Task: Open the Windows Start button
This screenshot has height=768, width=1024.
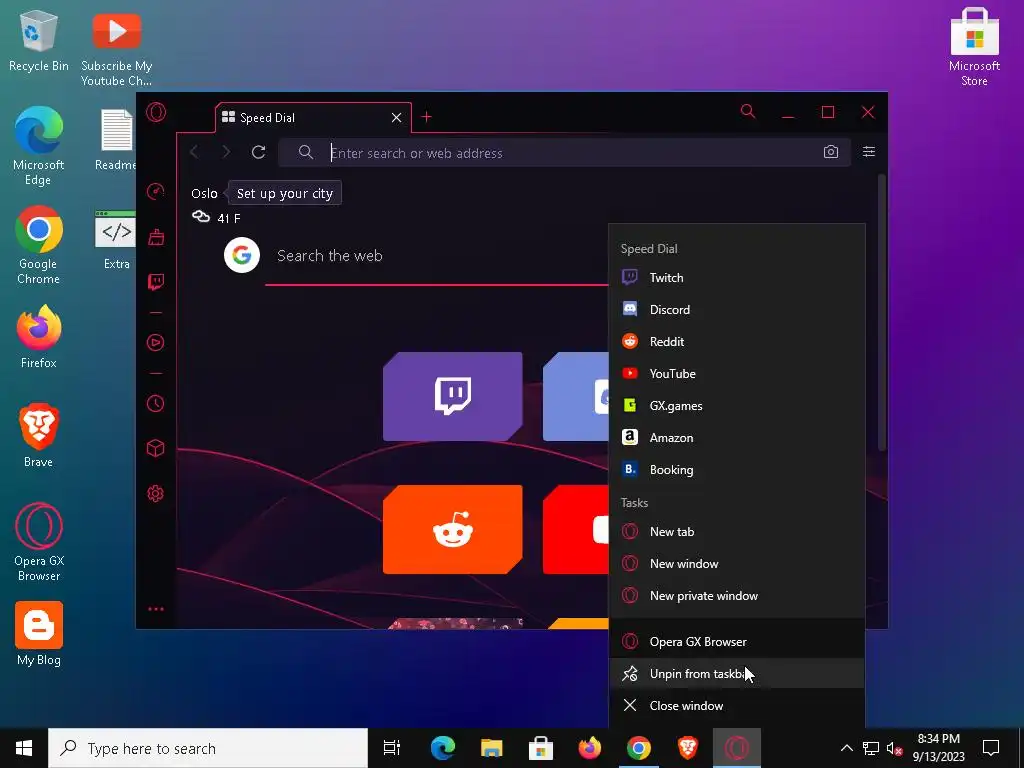Action: [24, 748]
